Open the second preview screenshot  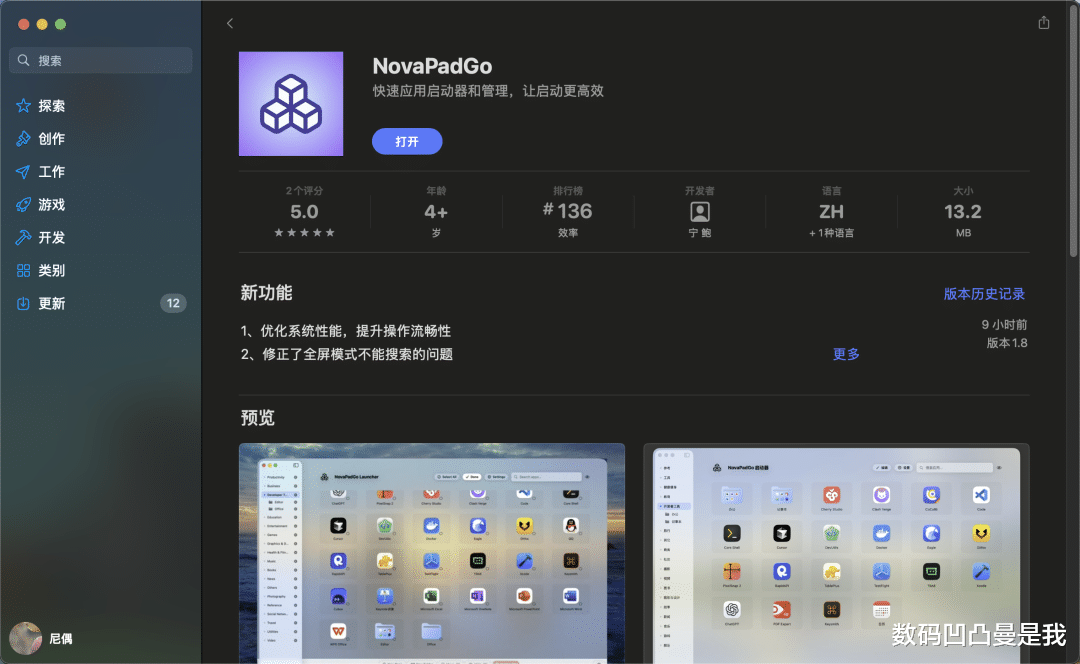(x=836, y=553)
